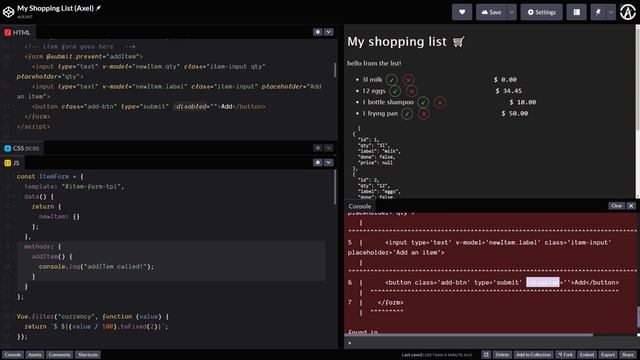This screenshot has width=640, height=360.
Task: Delete the 1 frying pan item
Action: pyautogui.click(x=424, y=113)
